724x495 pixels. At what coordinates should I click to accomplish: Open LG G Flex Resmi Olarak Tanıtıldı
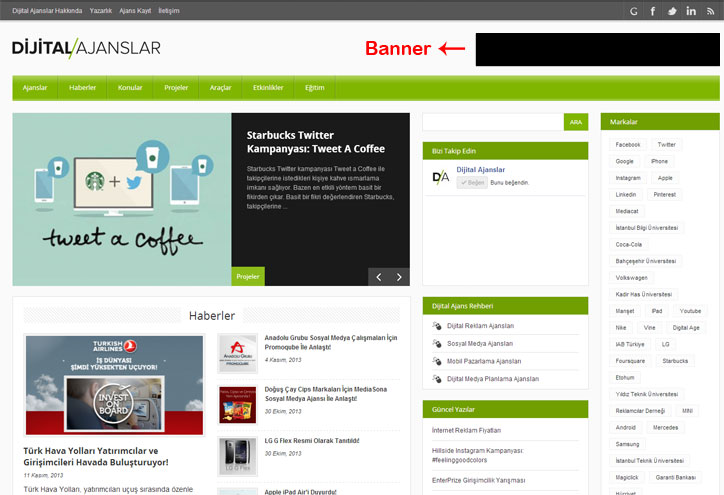pos(312,441)
